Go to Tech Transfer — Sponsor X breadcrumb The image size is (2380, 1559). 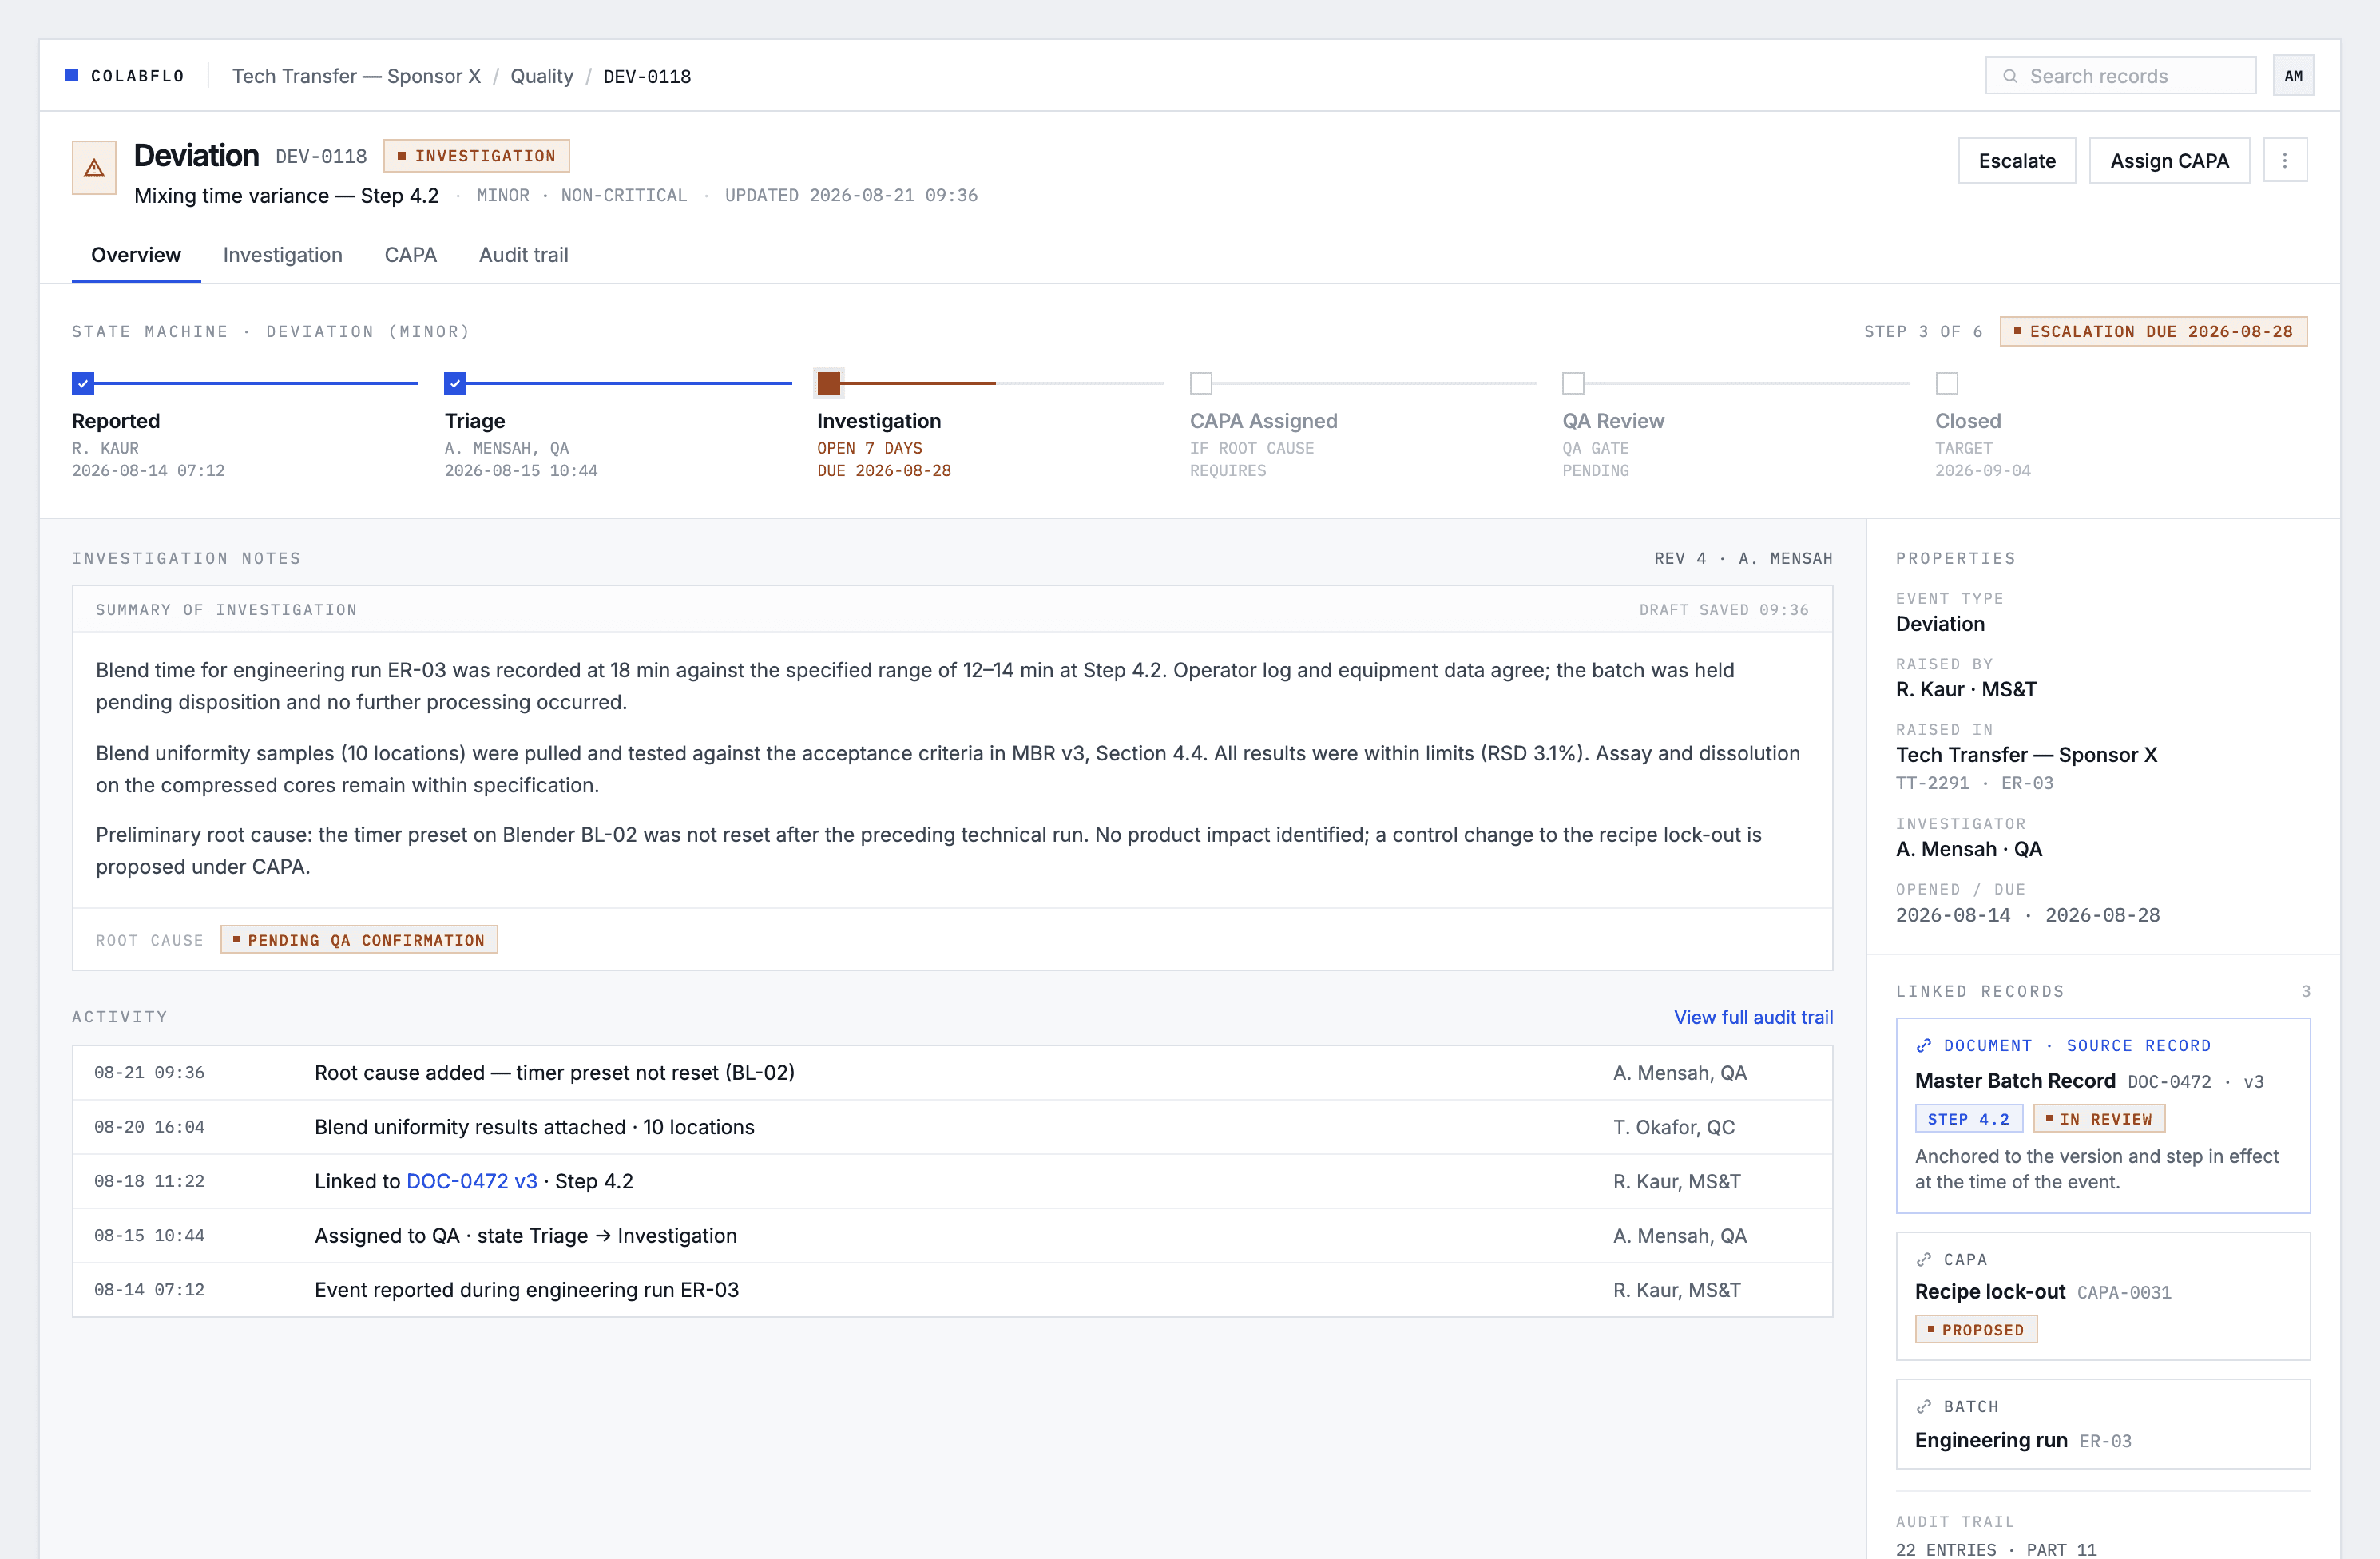(356, 76)
